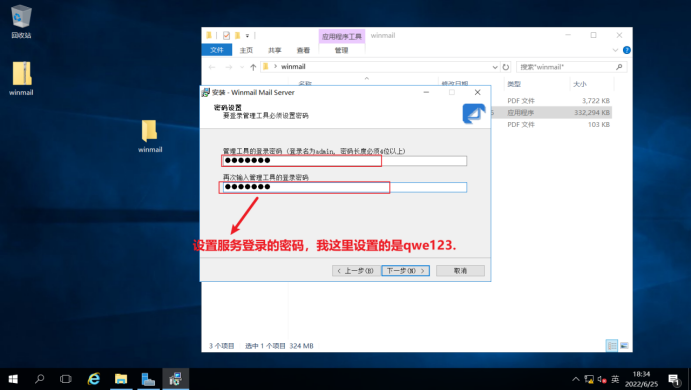Go up one folder level in Explorer
The width and height of the screenshot is (691, 390).
click(x=253, y=67)
